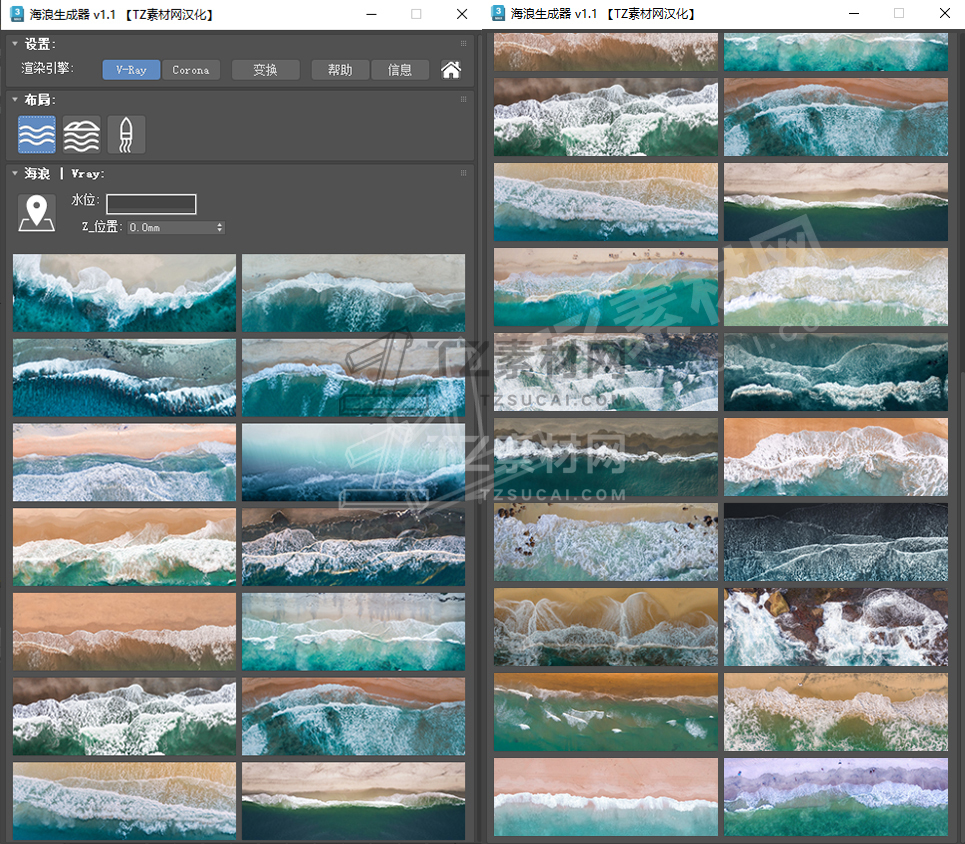Click the 水位 water level swatch
This screenshot has height=844, width=965.
(151, 204)
